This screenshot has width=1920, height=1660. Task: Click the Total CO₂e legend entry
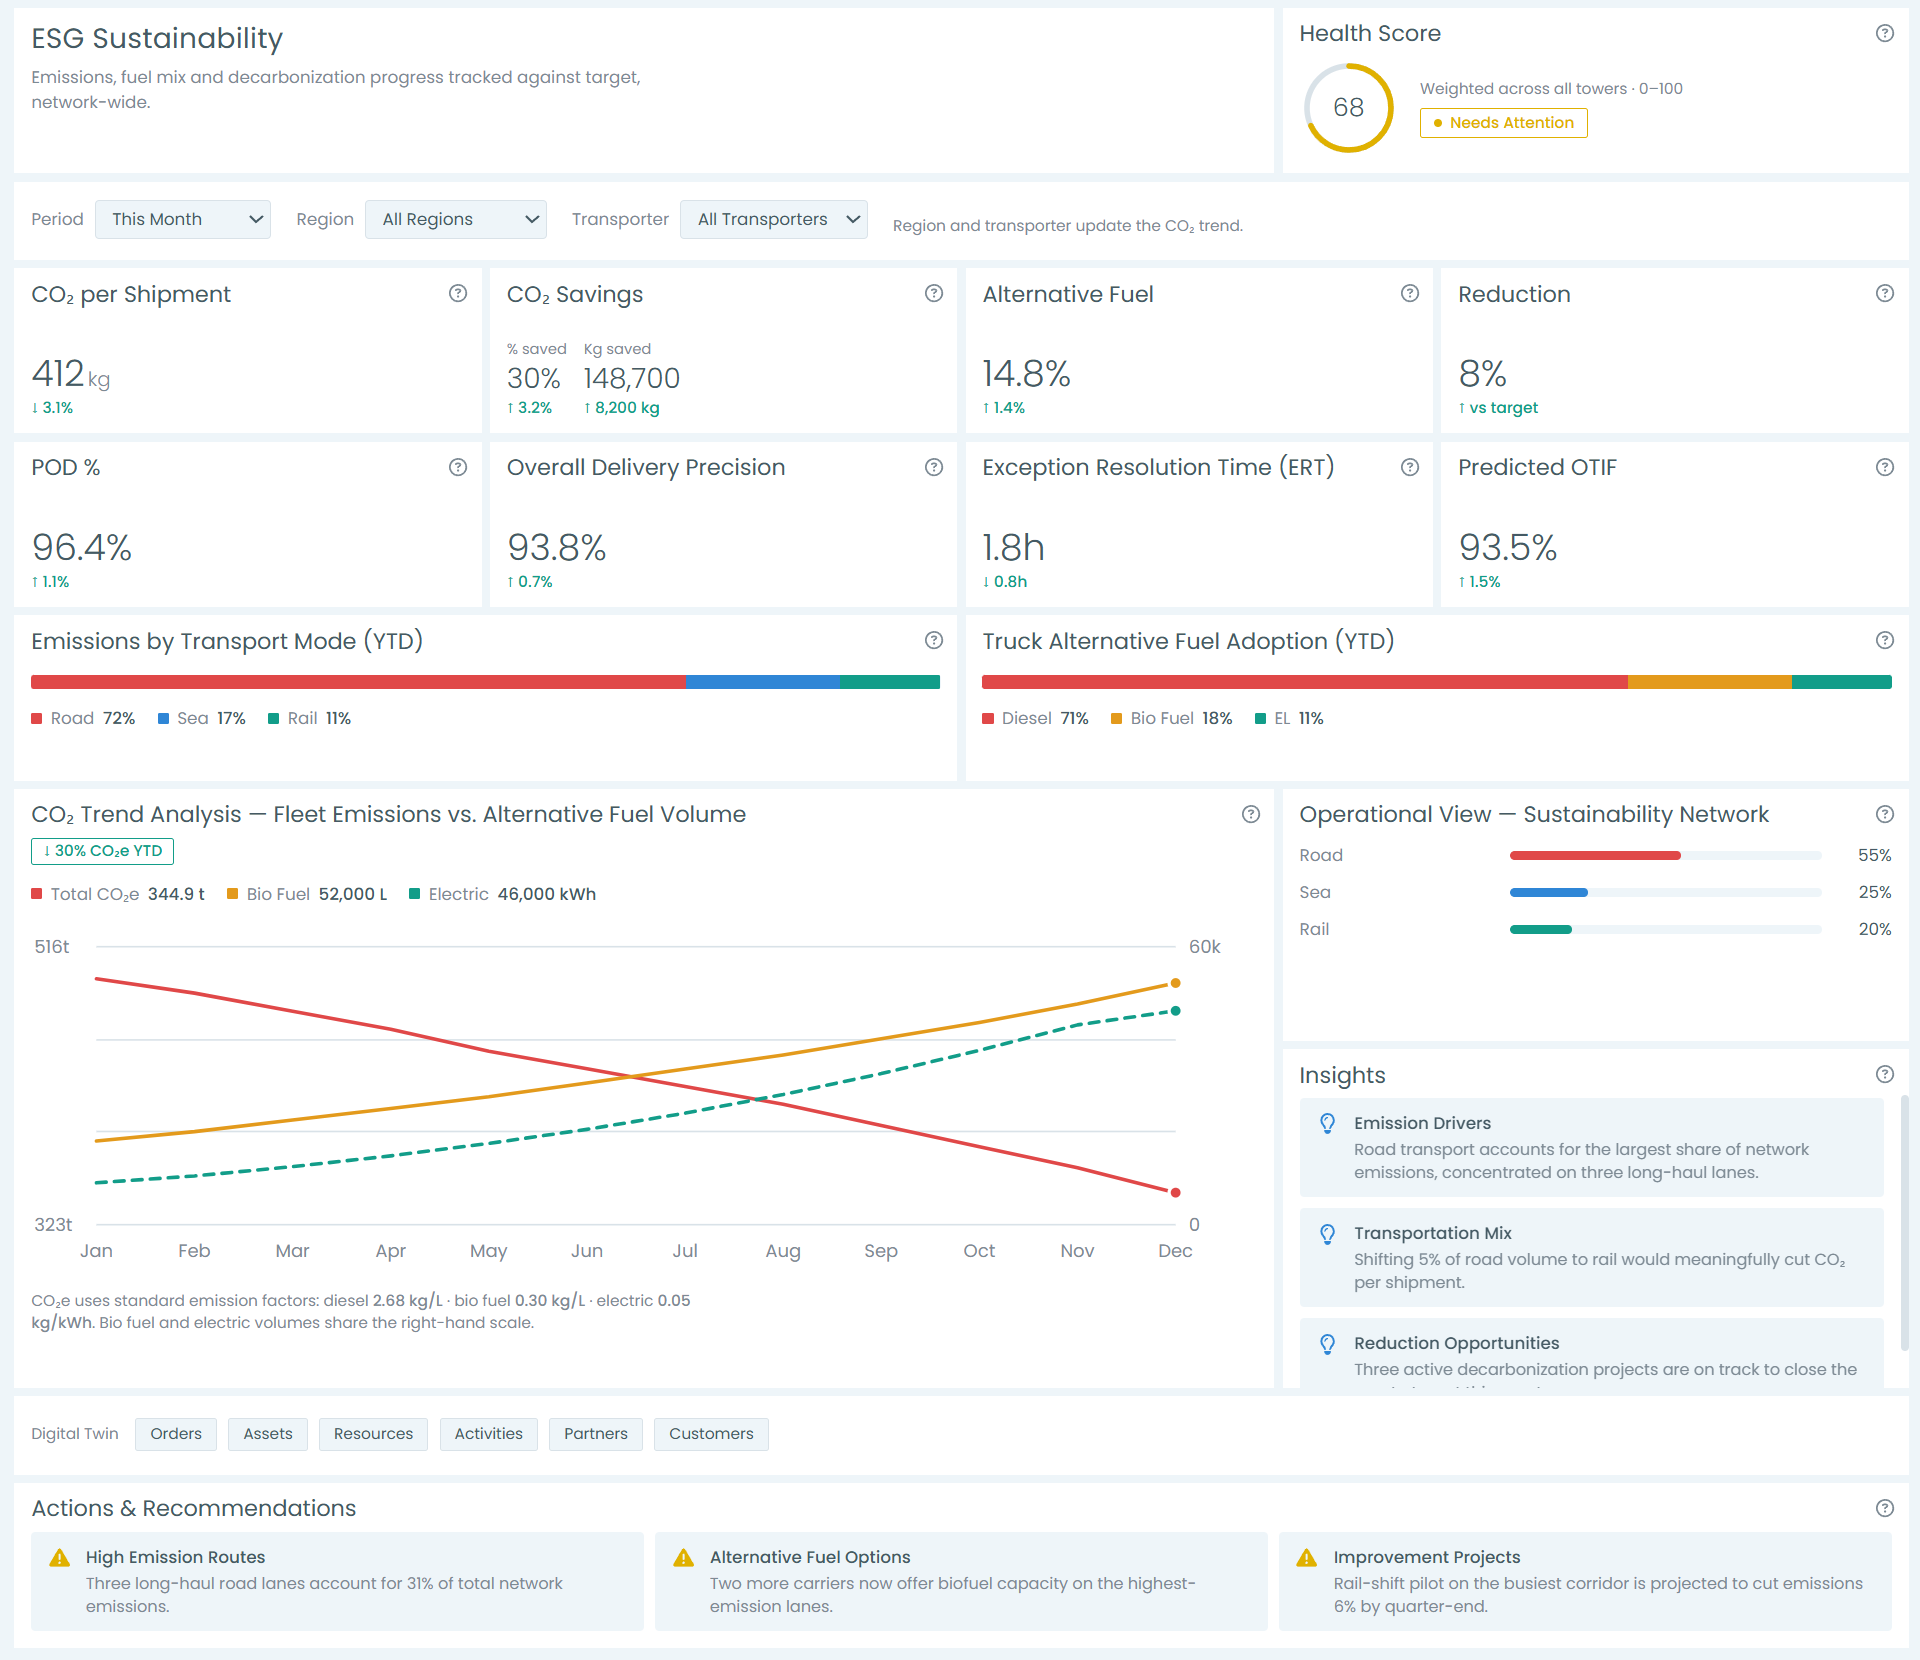(x=118, y=894)
